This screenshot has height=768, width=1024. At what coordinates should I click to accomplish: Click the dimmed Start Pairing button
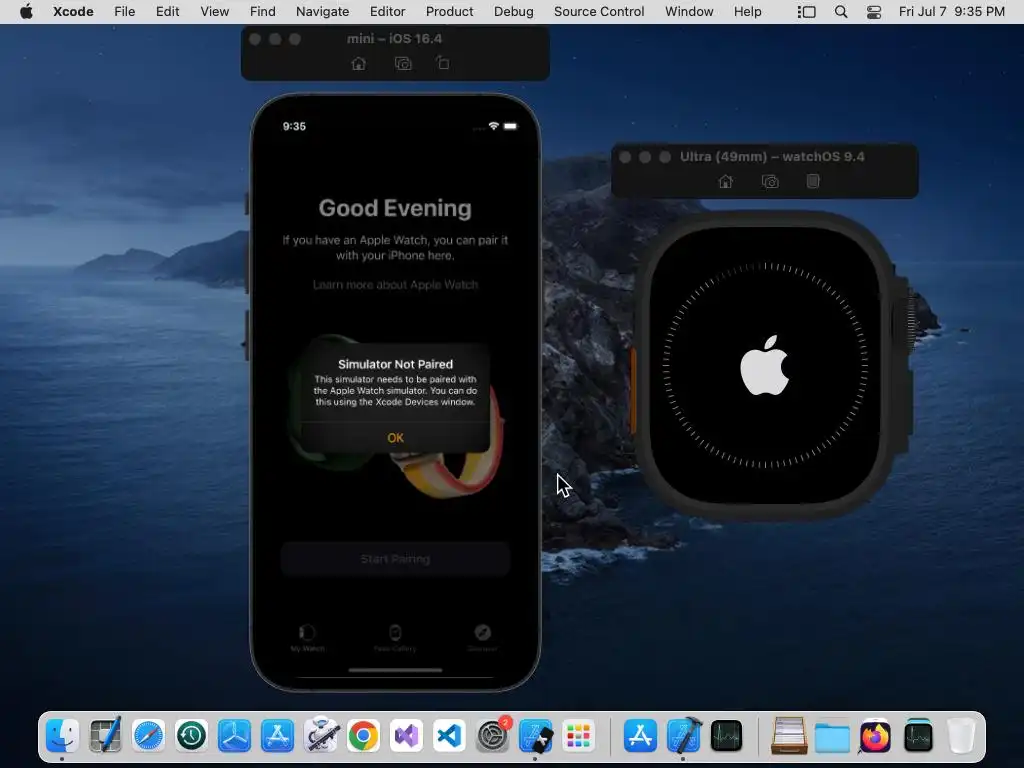coord(395,559)
